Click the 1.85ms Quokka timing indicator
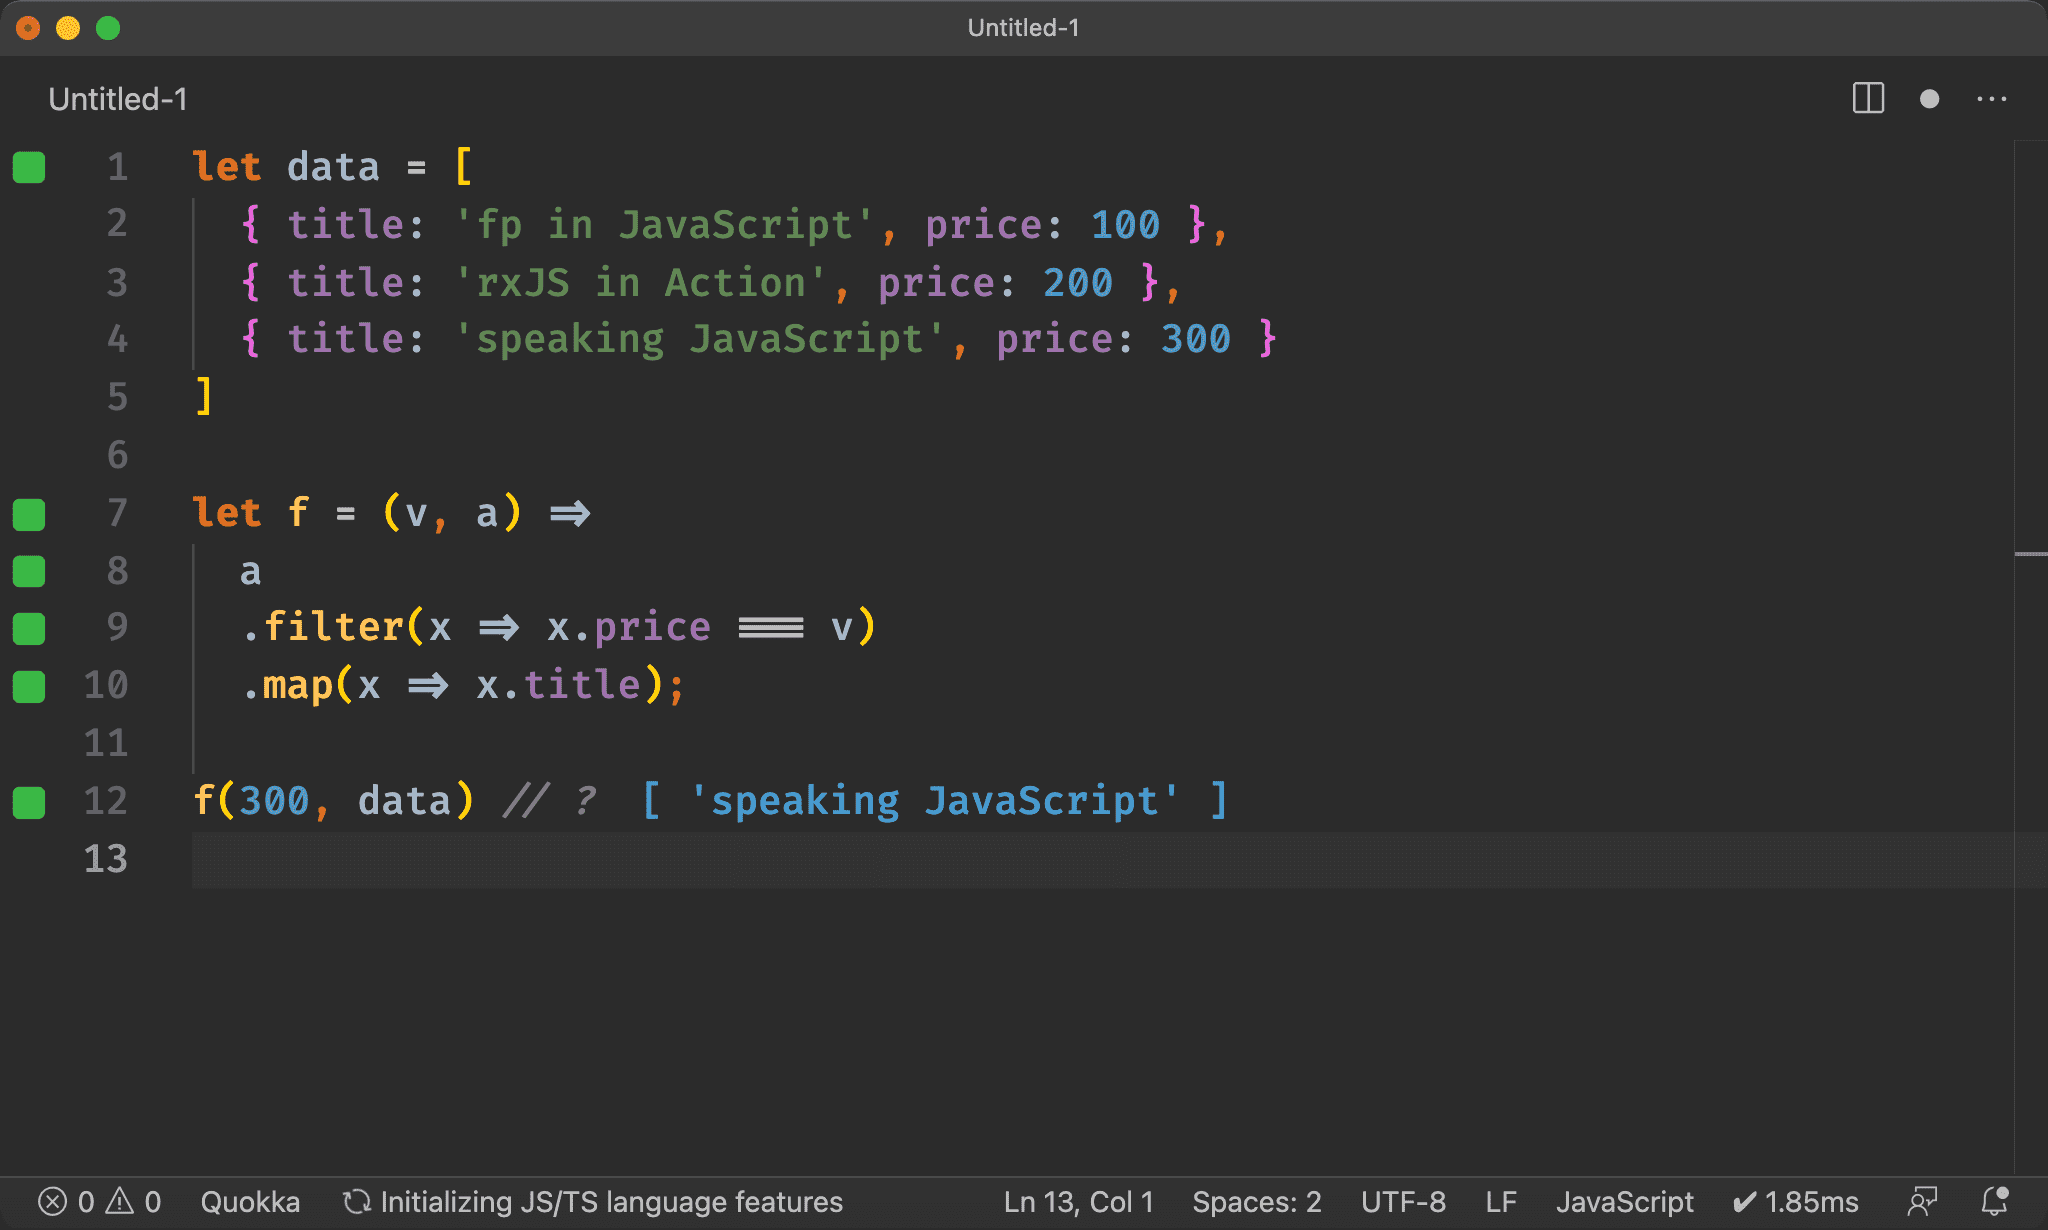2048x1230 pixels. [1795, 1201]
